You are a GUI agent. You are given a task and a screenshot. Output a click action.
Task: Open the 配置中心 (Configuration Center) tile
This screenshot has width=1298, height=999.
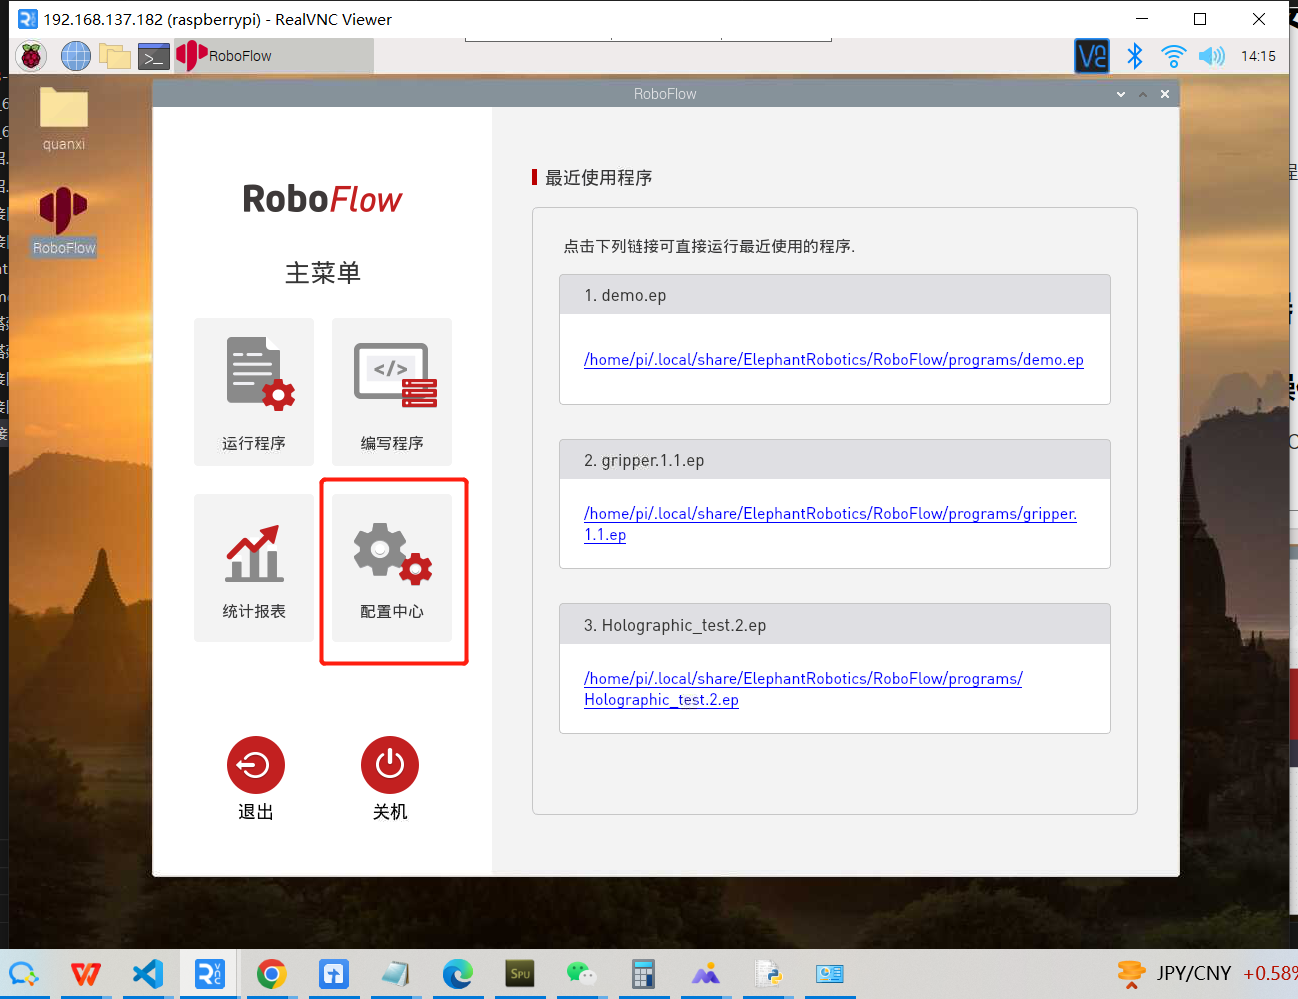(x=392, y=567)
